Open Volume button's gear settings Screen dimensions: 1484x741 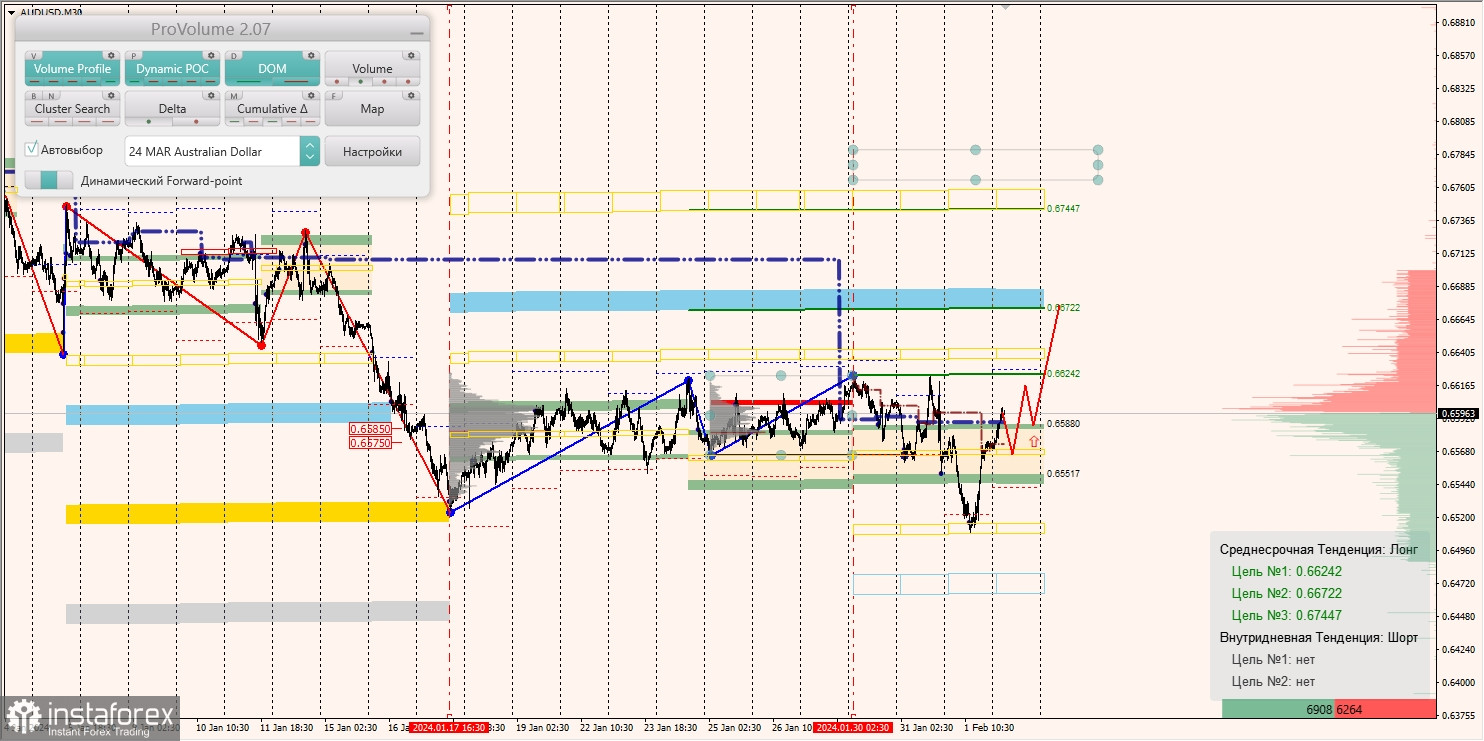tap(411, 56)
